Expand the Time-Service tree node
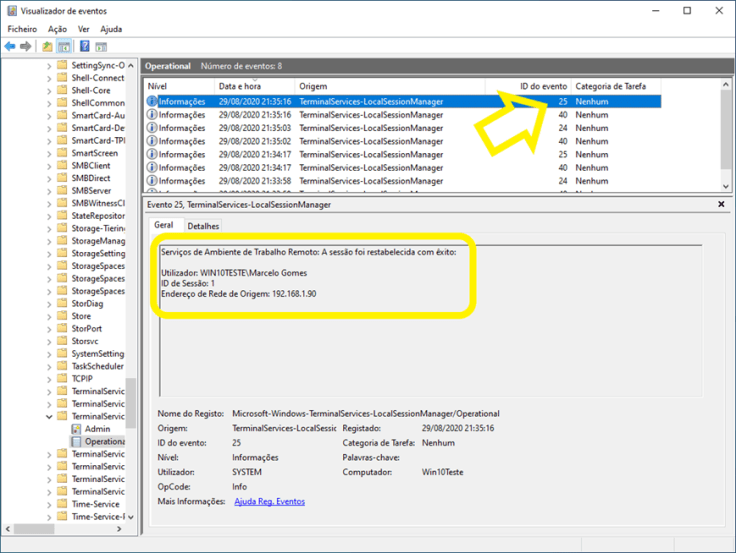This screenshot has height=553, width=736. [x=49, y=504]
